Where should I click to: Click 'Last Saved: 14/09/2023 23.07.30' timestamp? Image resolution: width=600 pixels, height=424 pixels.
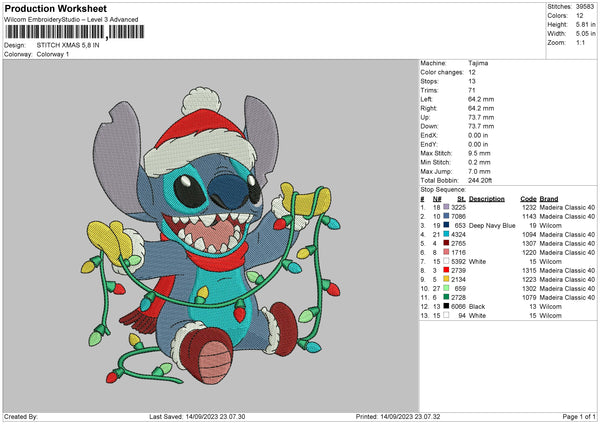[x=197, y=416]
